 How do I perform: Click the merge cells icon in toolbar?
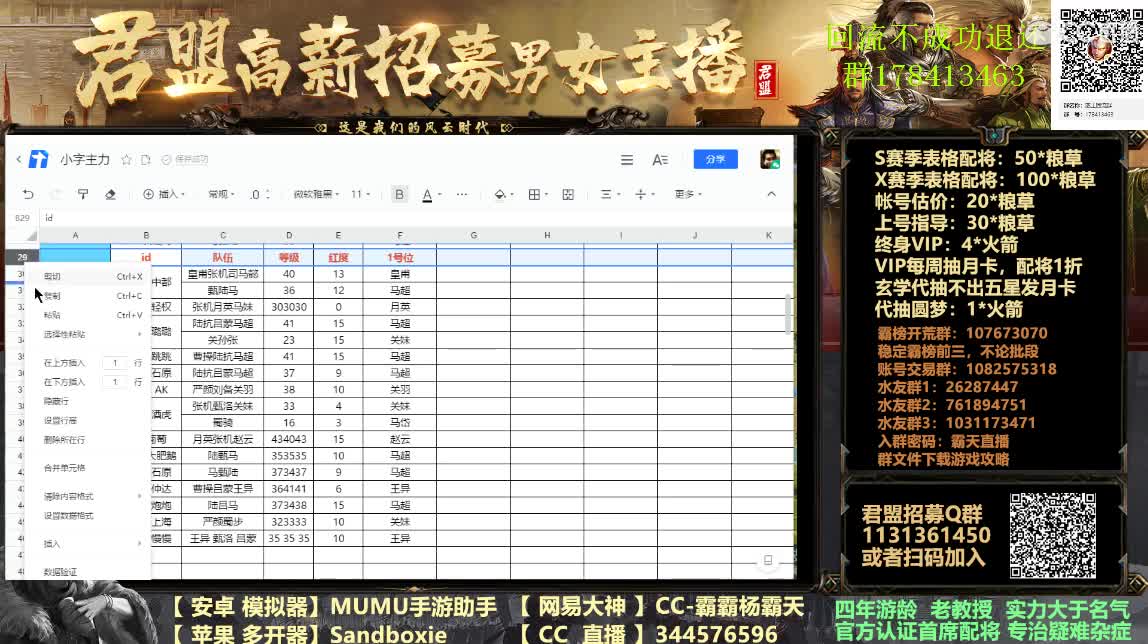click(x=567, y=194)
